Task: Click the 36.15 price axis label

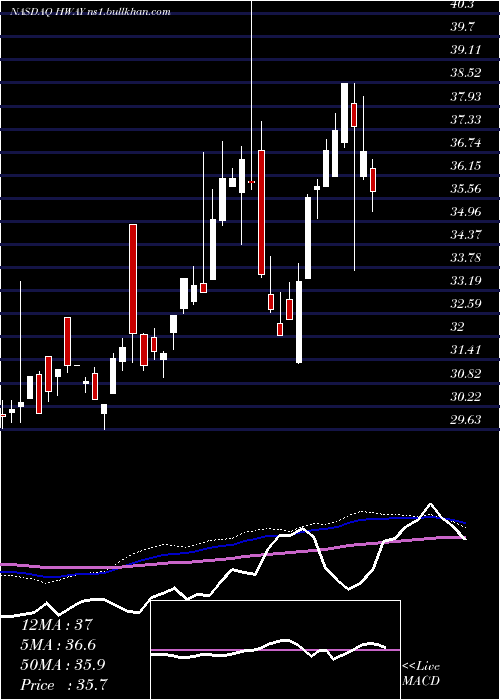Action: tap(466, 166)
